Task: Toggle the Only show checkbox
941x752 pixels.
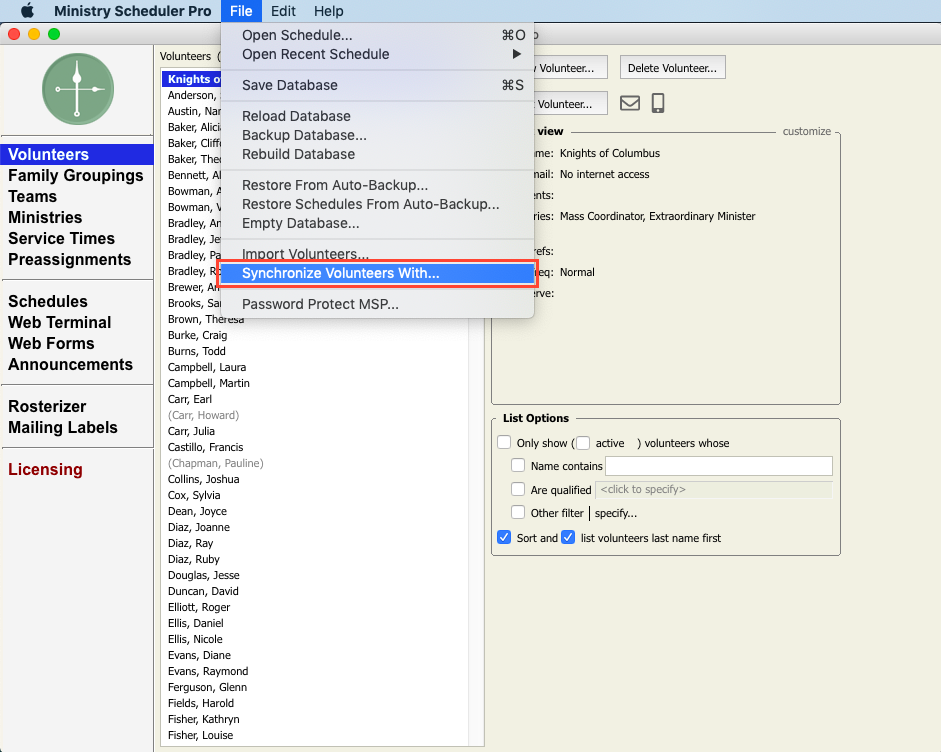Action: click(504, 442)
